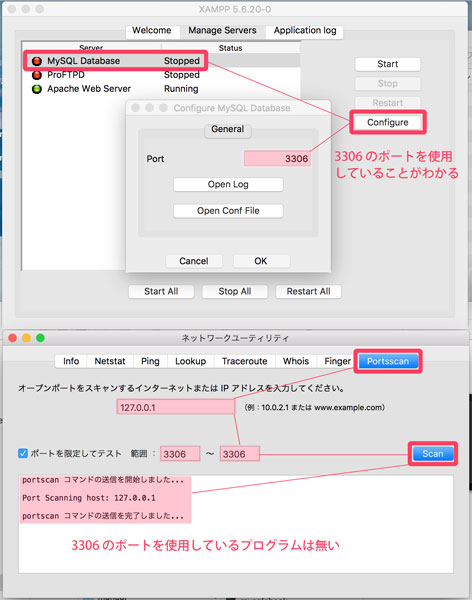Close the Network Utility window with the red button
472x600 pixels.
point(13,338)
